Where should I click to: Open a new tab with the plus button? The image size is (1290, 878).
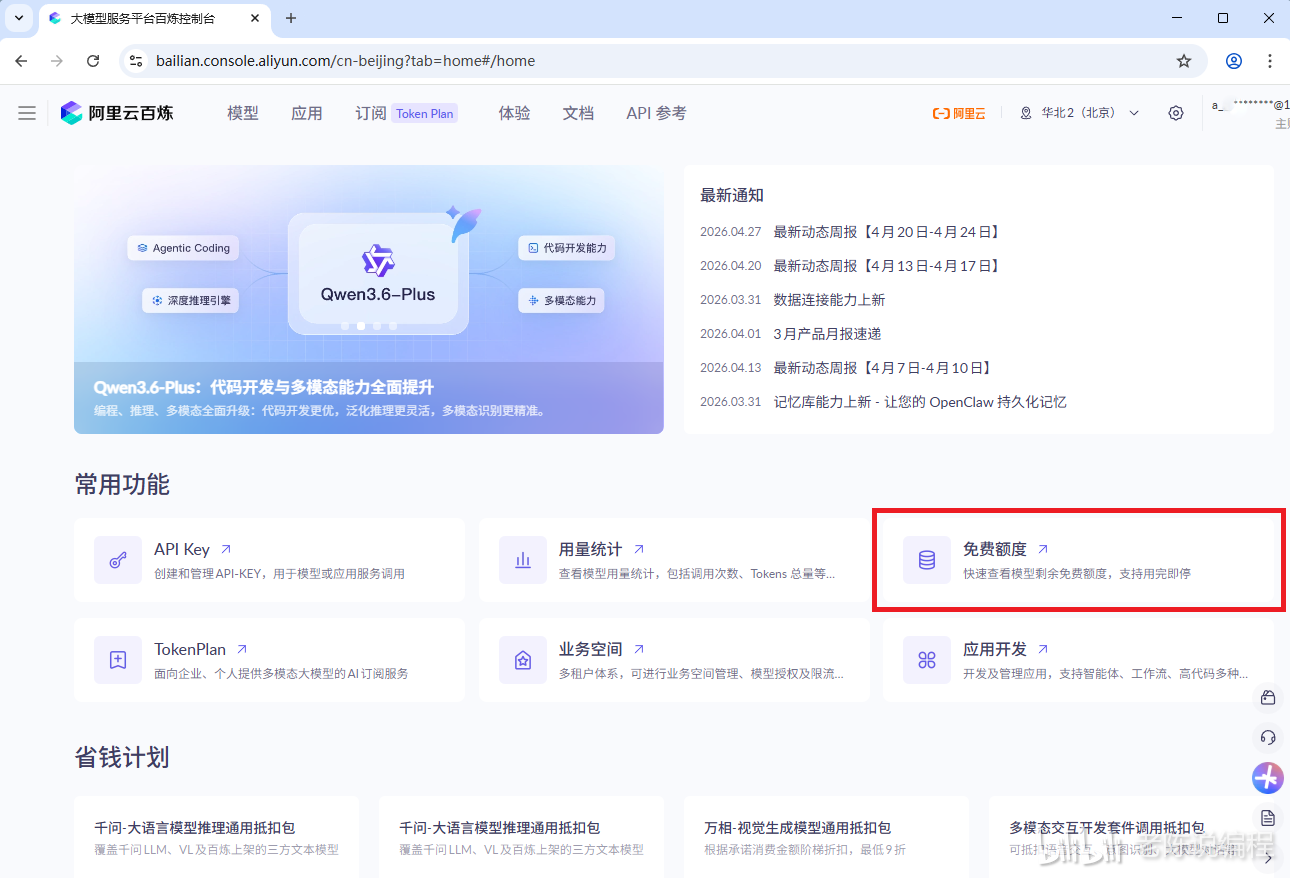291,18
